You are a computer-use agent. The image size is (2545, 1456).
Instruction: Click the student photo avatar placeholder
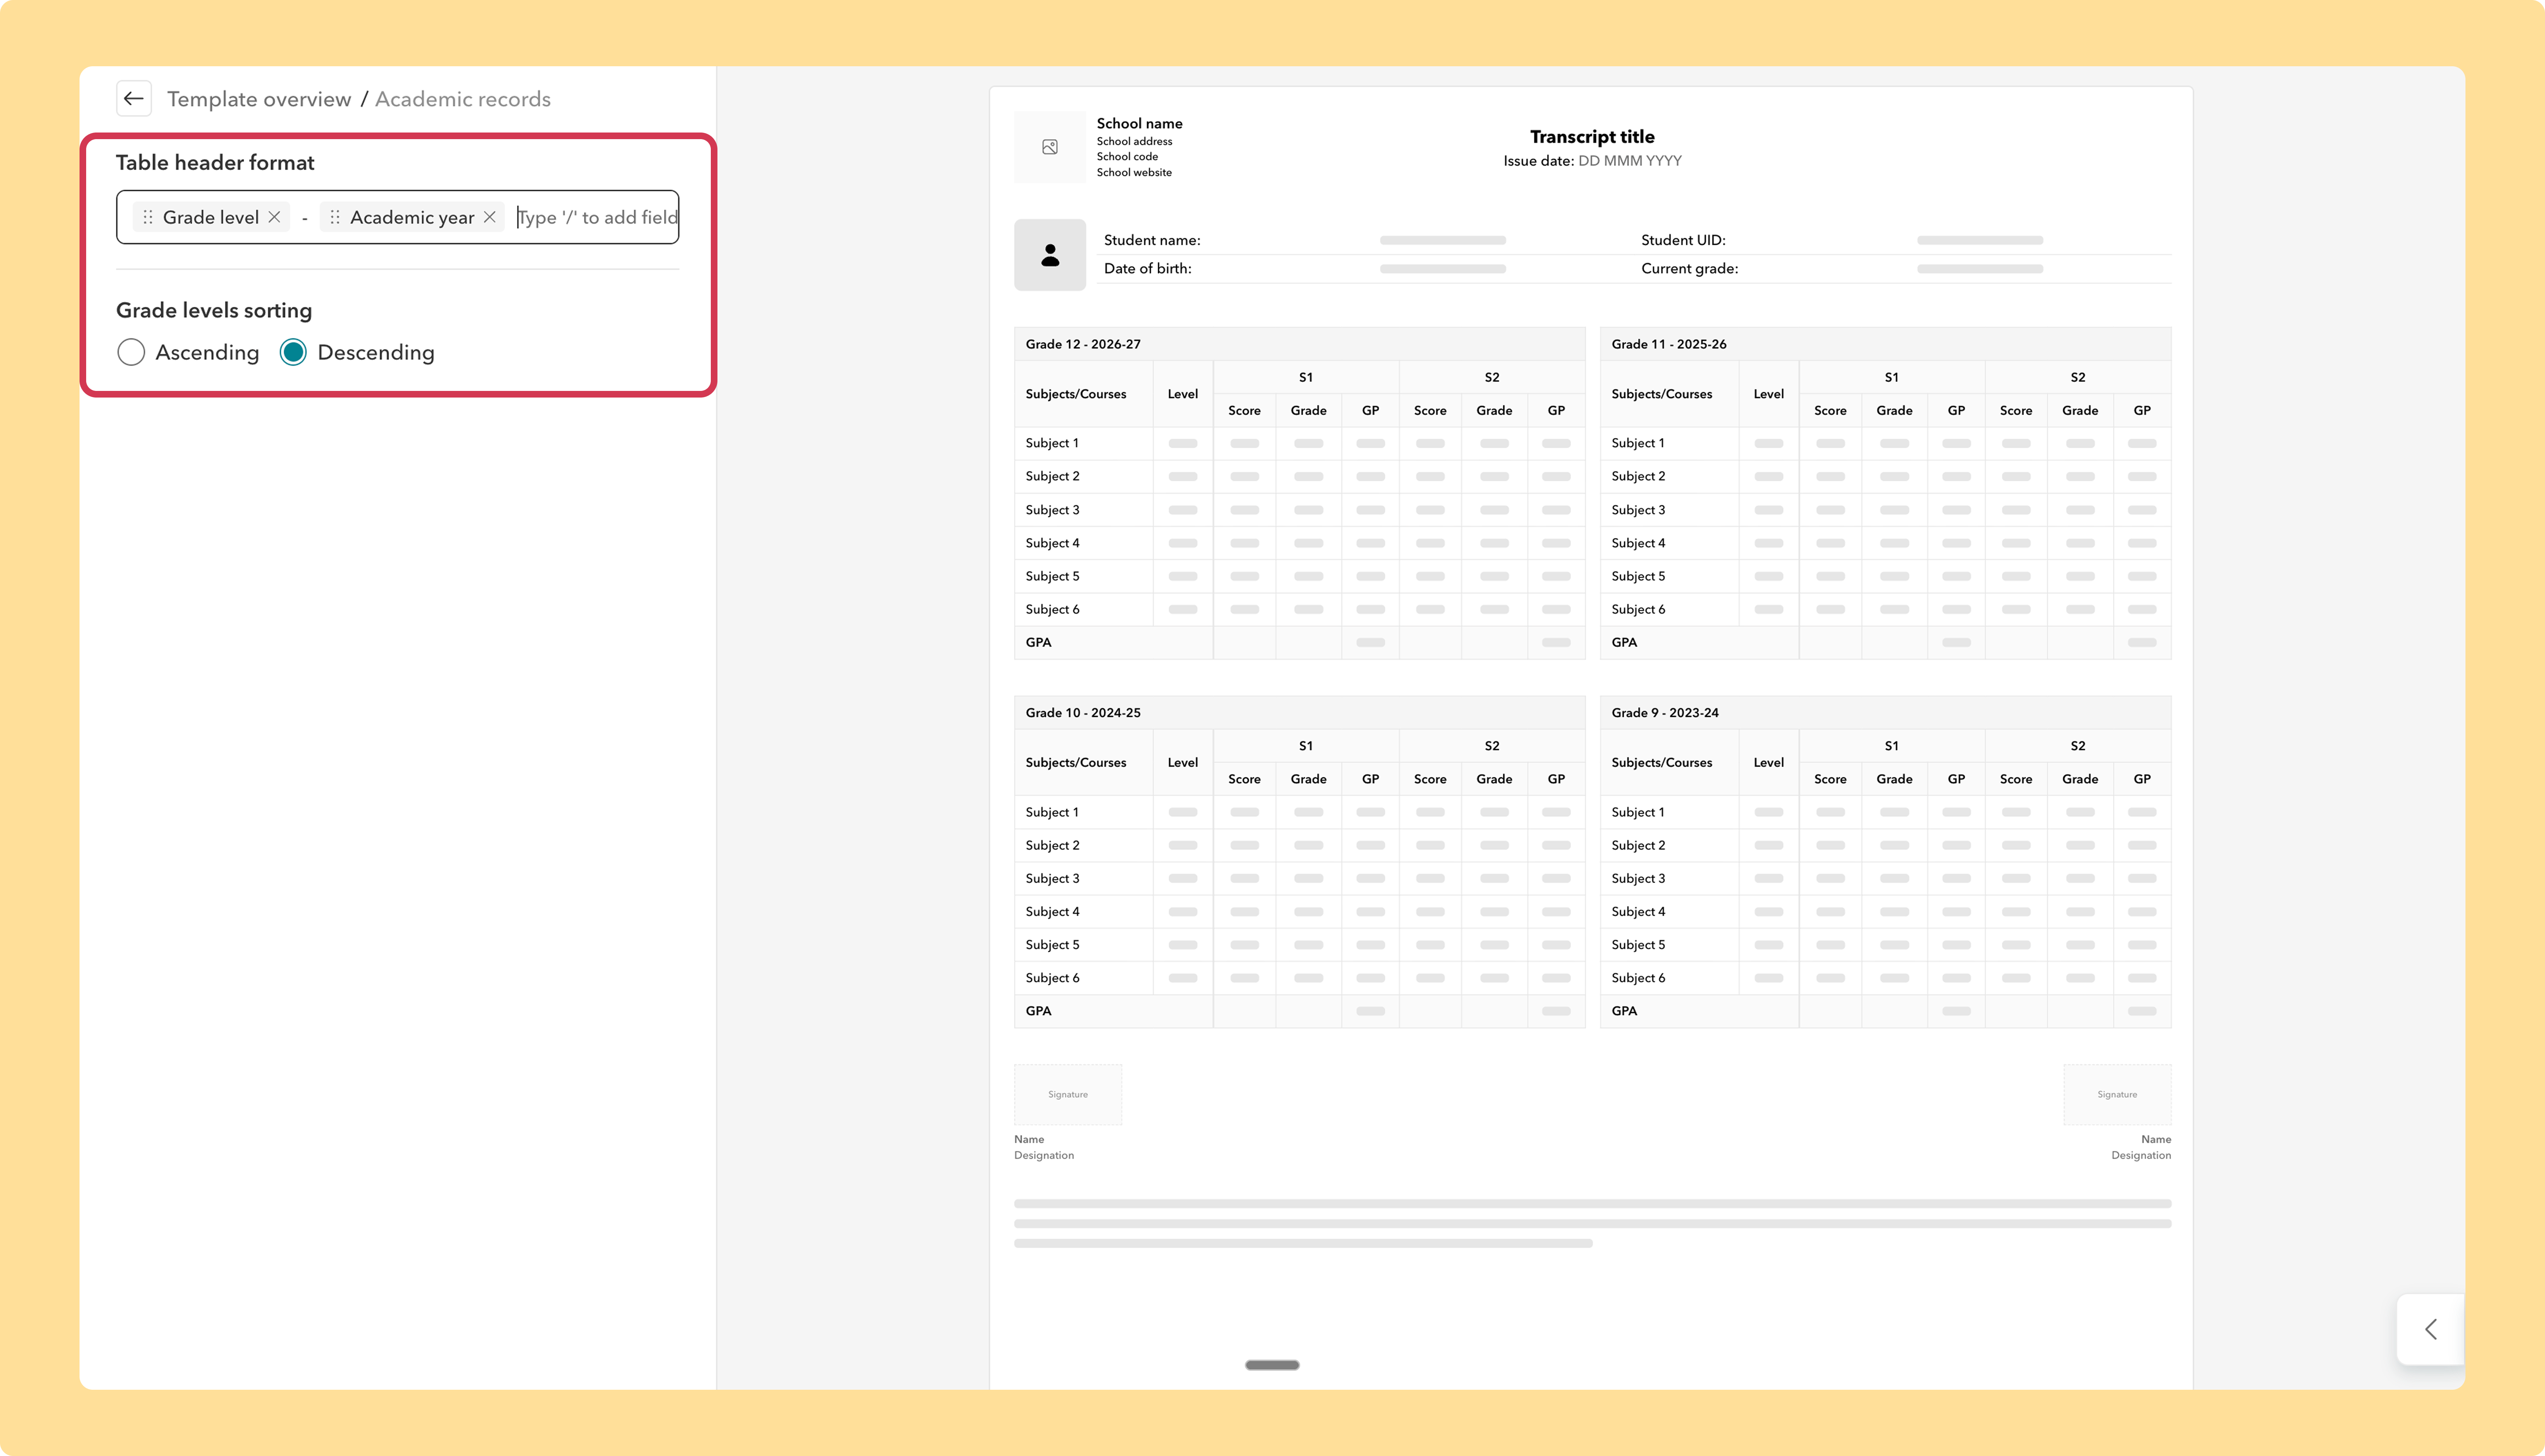click(1050, 255)
